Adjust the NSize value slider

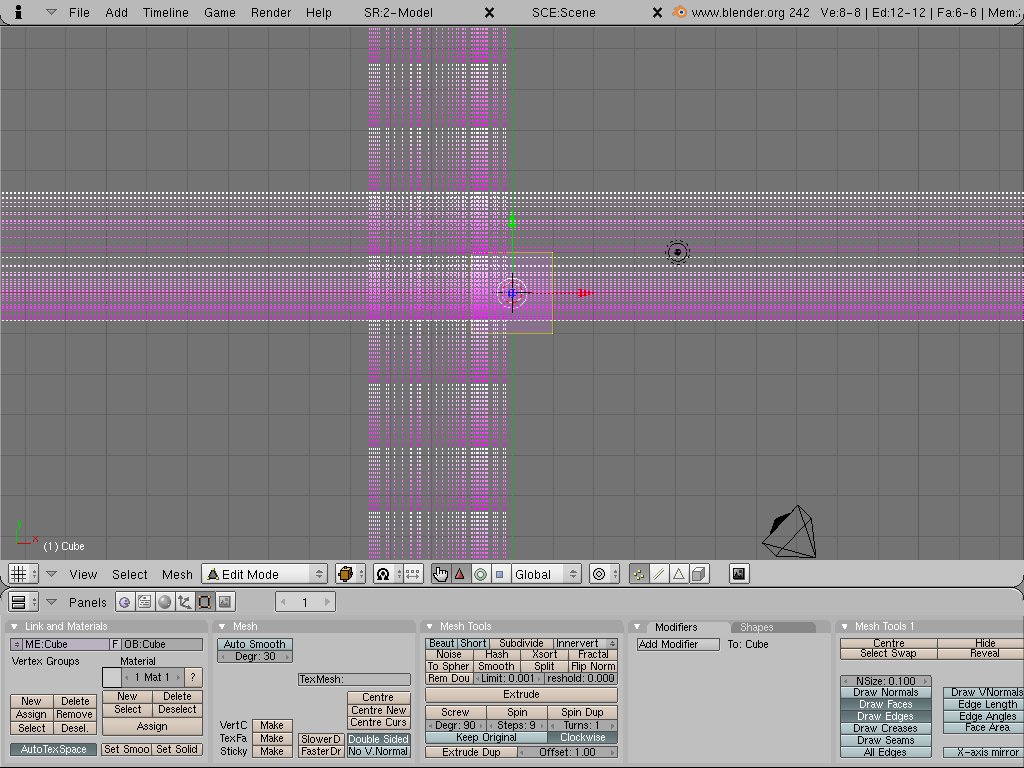pyautogui.click(x=885, y=681)
